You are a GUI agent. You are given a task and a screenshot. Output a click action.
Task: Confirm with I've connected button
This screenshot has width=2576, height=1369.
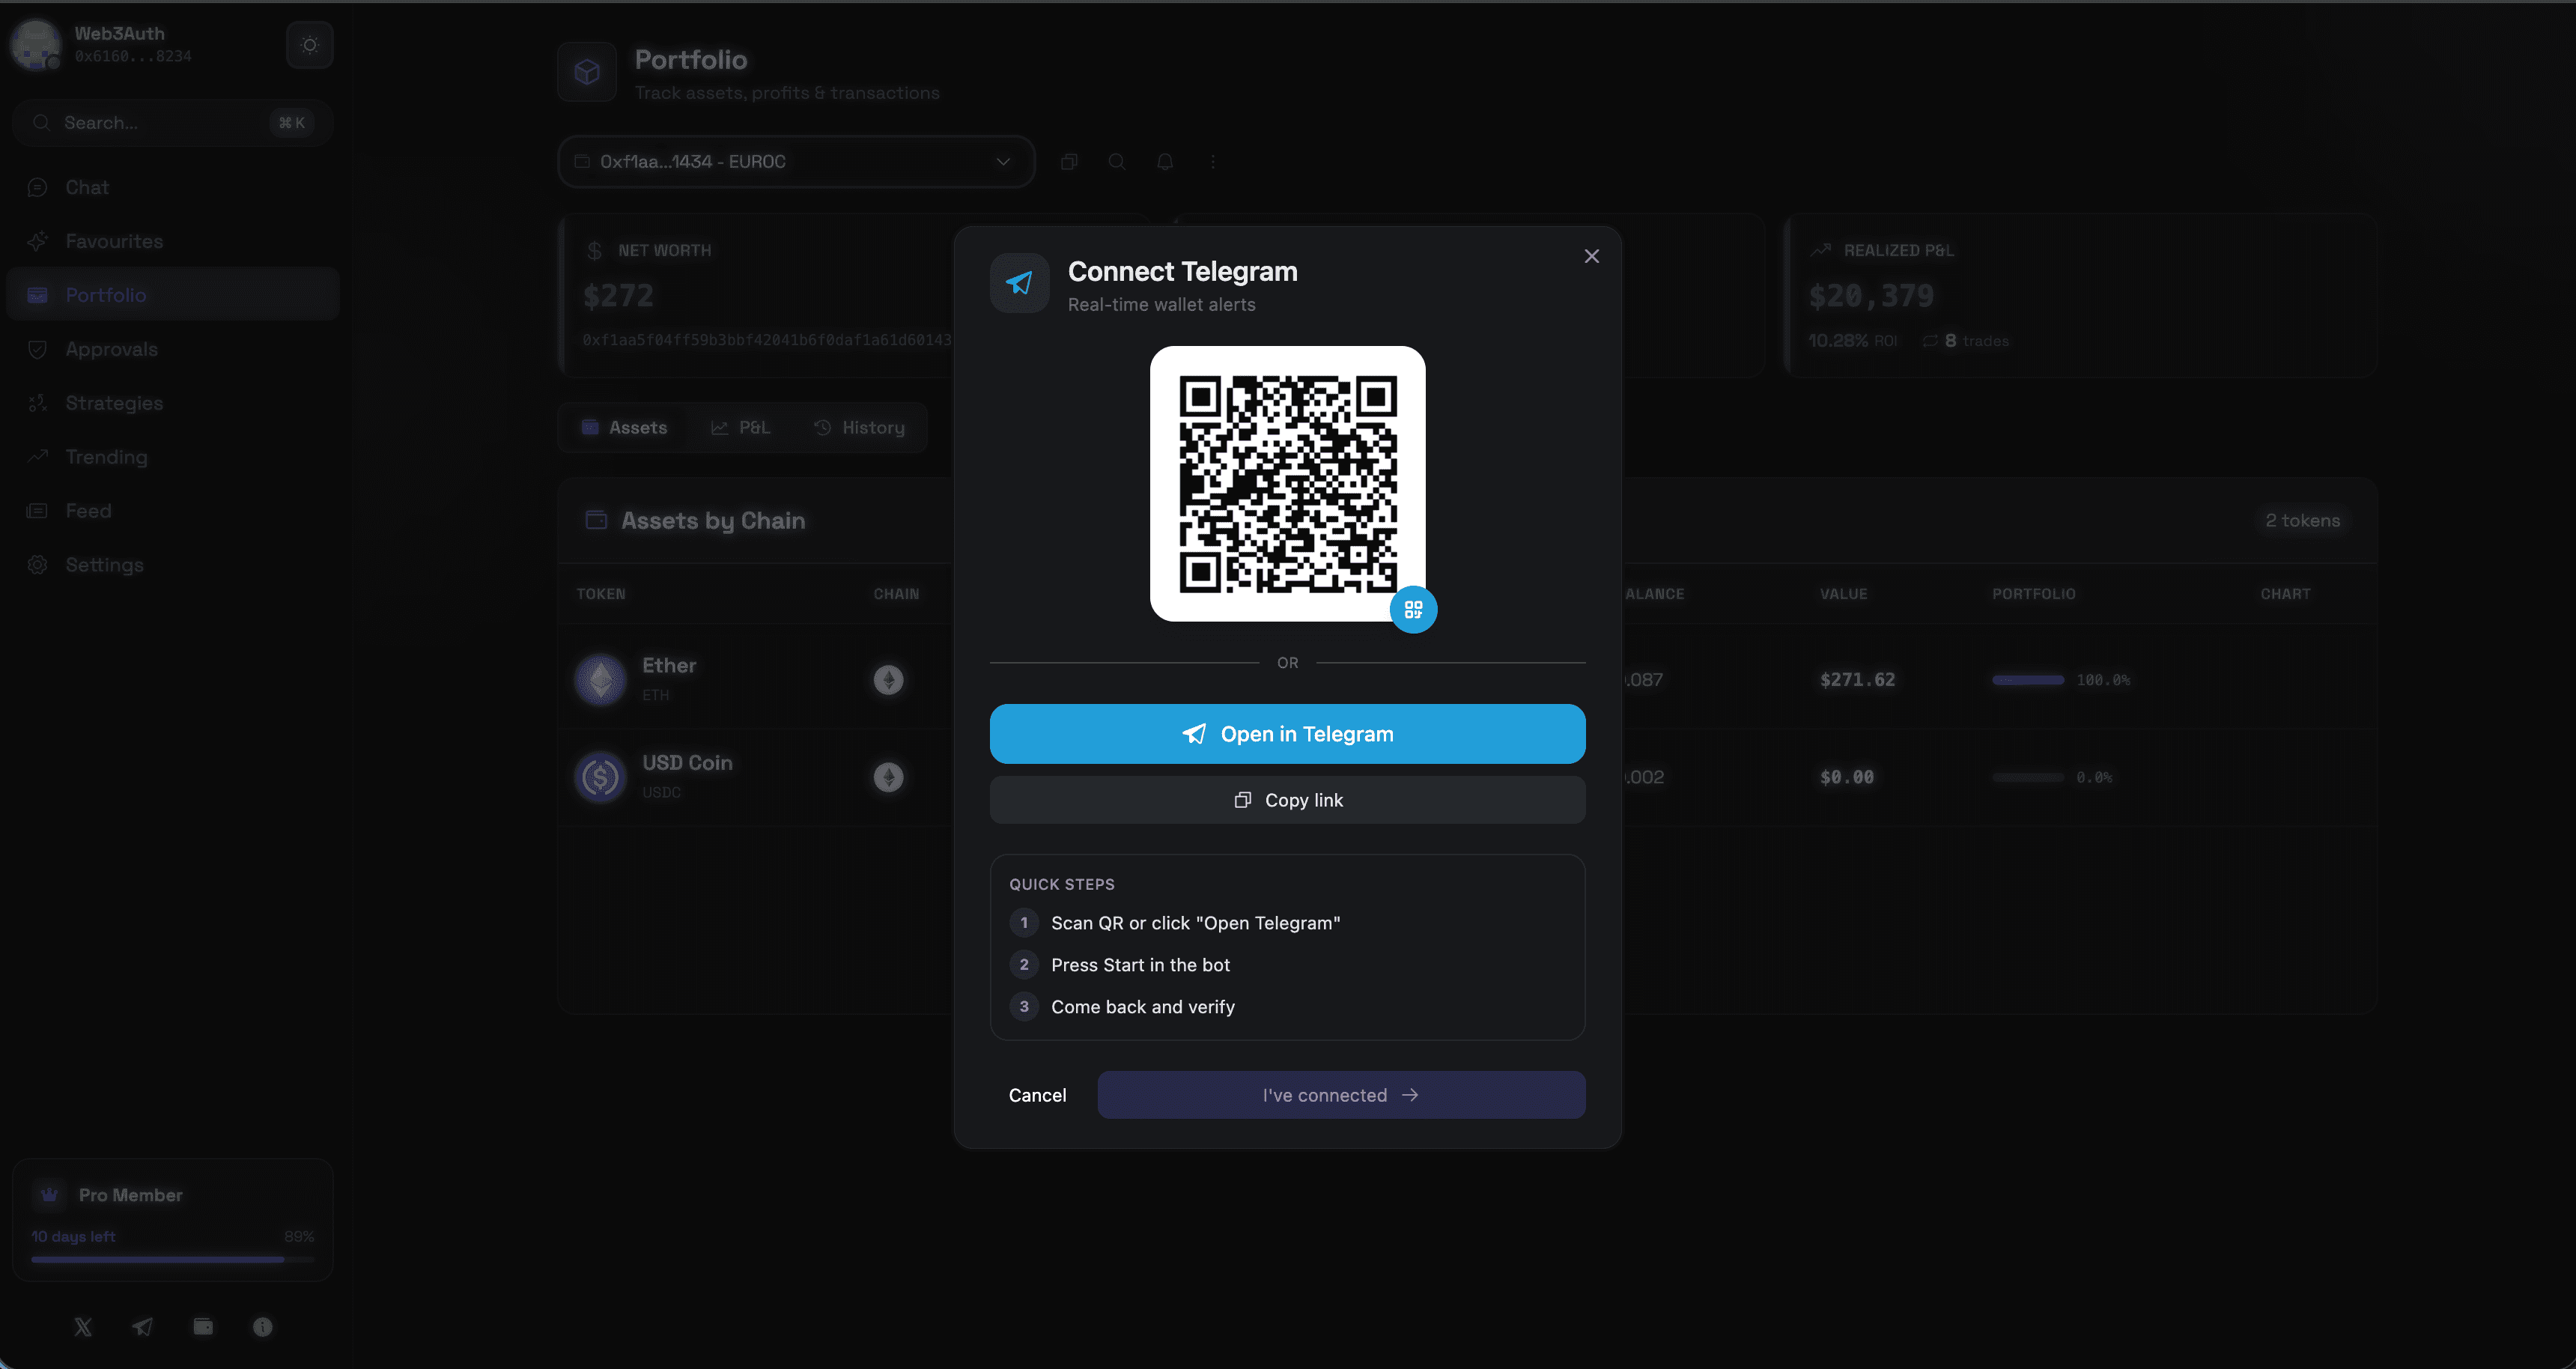(x=1341, y=1095)
